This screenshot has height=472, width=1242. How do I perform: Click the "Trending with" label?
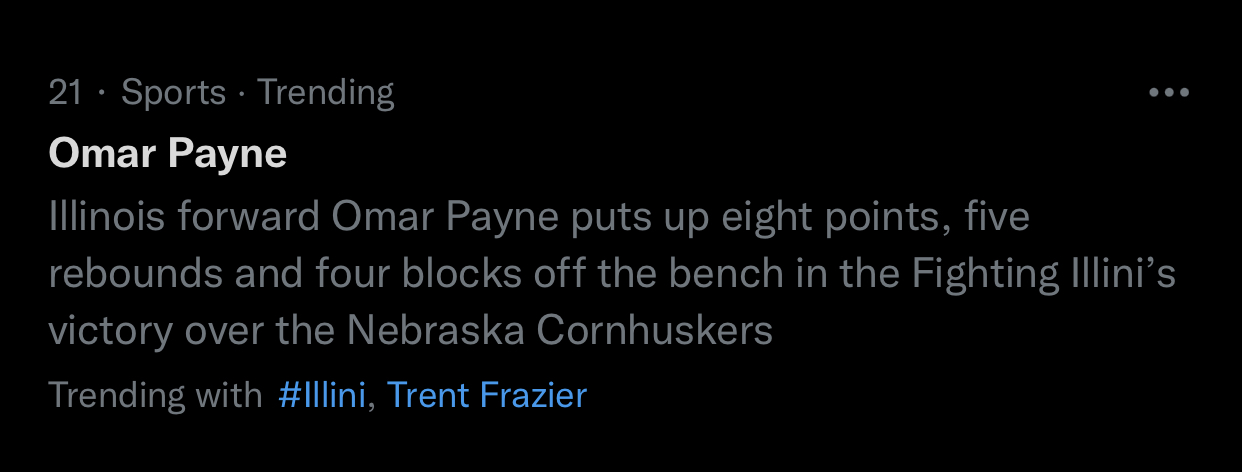pyautogui.click(x=154, y=395)
